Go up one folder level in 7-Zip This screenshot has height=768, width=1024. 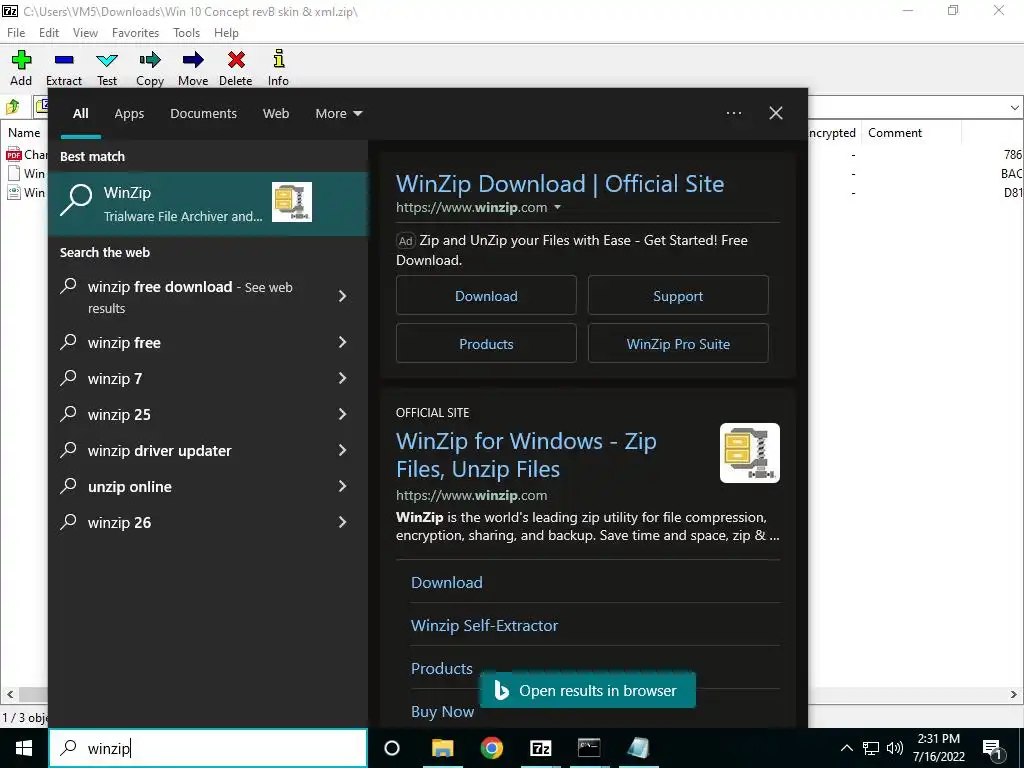point(12,106)
